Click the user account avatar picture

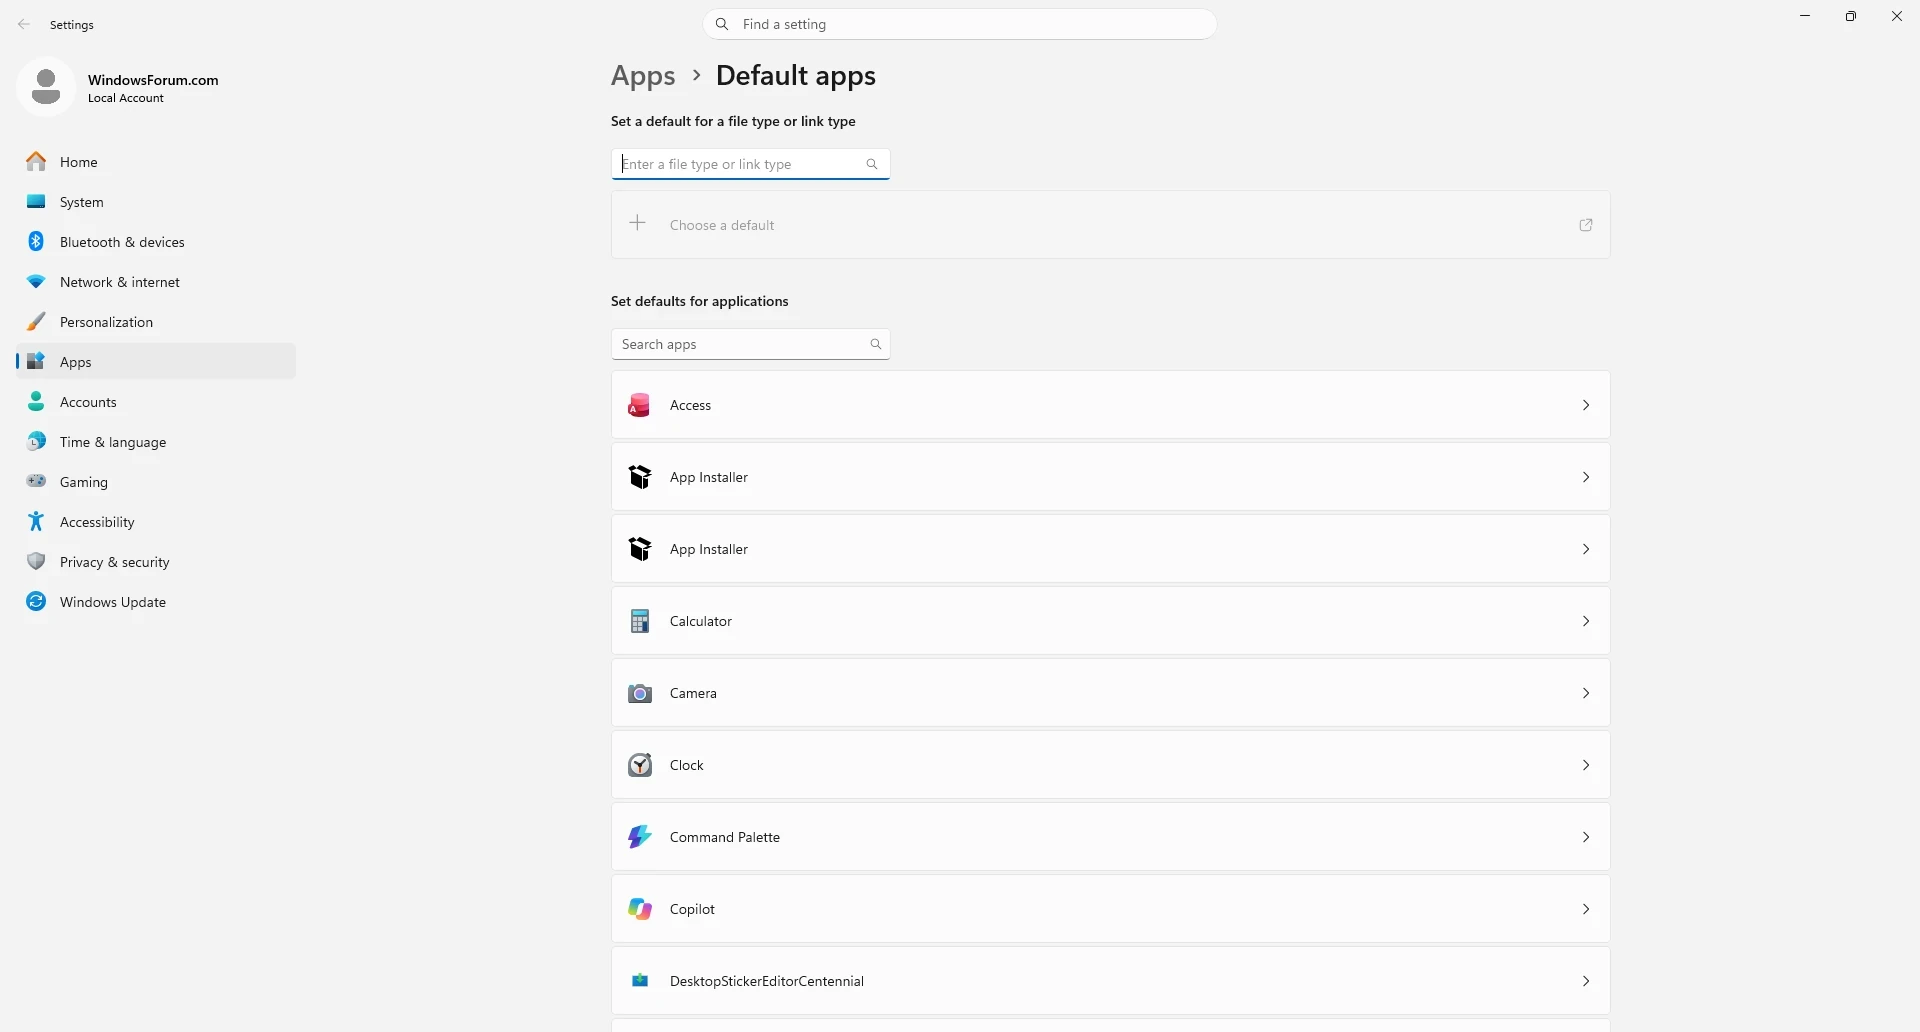[46, 87]
